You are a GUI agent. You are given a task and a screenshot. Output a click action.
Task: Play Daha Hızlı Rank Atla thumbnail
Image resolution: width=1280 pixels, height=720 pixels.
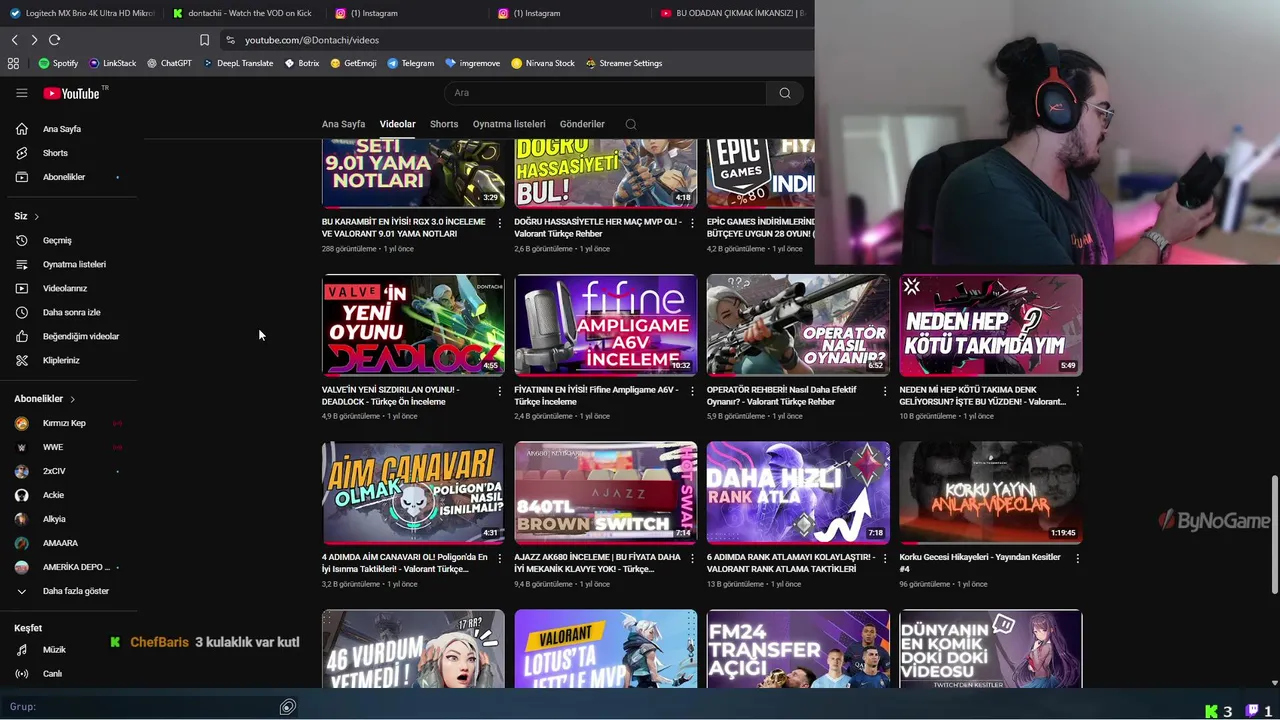click(x=798, y=493)
